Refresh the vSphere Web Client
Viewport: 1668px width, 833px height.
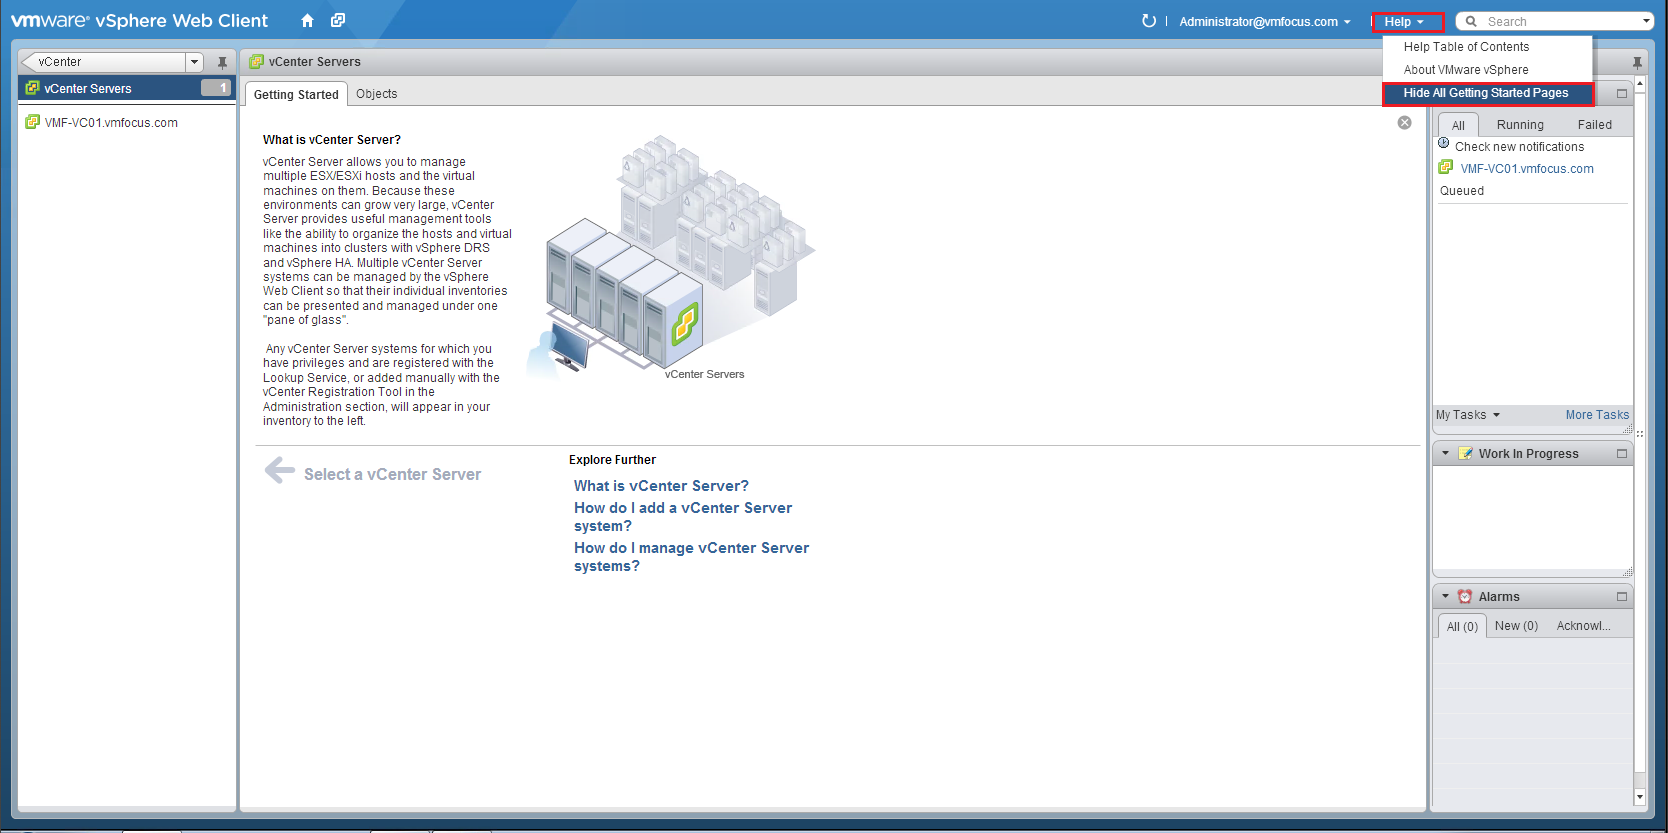(1148, 21)
